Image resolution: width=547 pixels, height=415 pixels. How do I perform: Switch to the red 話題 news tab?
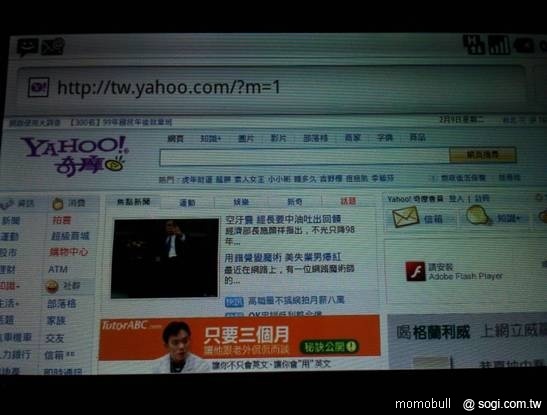click(348, 201)
